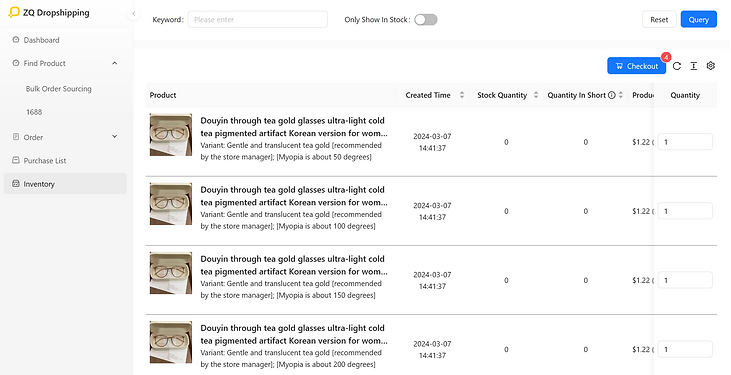
Task: Click the Dashboard icon in sidebar
Action: [x=16, y=40]
